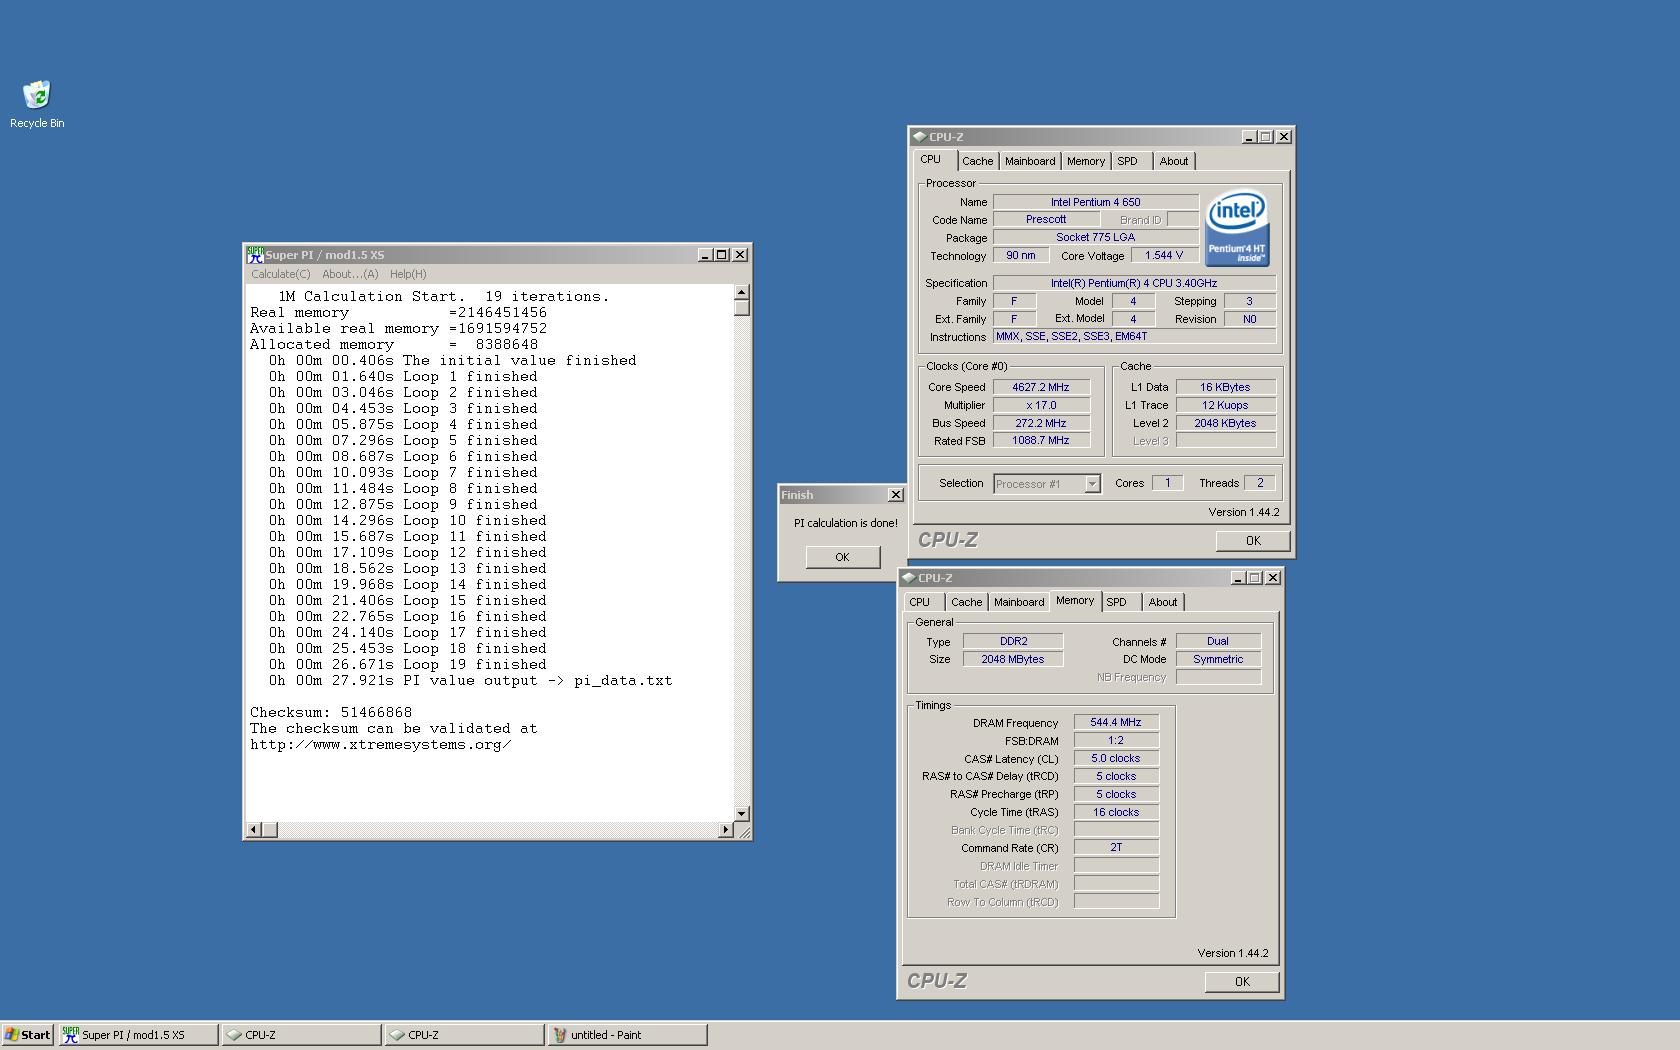The image size is (1680, 1050).
Task: Click the Name field Intel Pentium 4 650
Action: click(x=1095, y=202)
